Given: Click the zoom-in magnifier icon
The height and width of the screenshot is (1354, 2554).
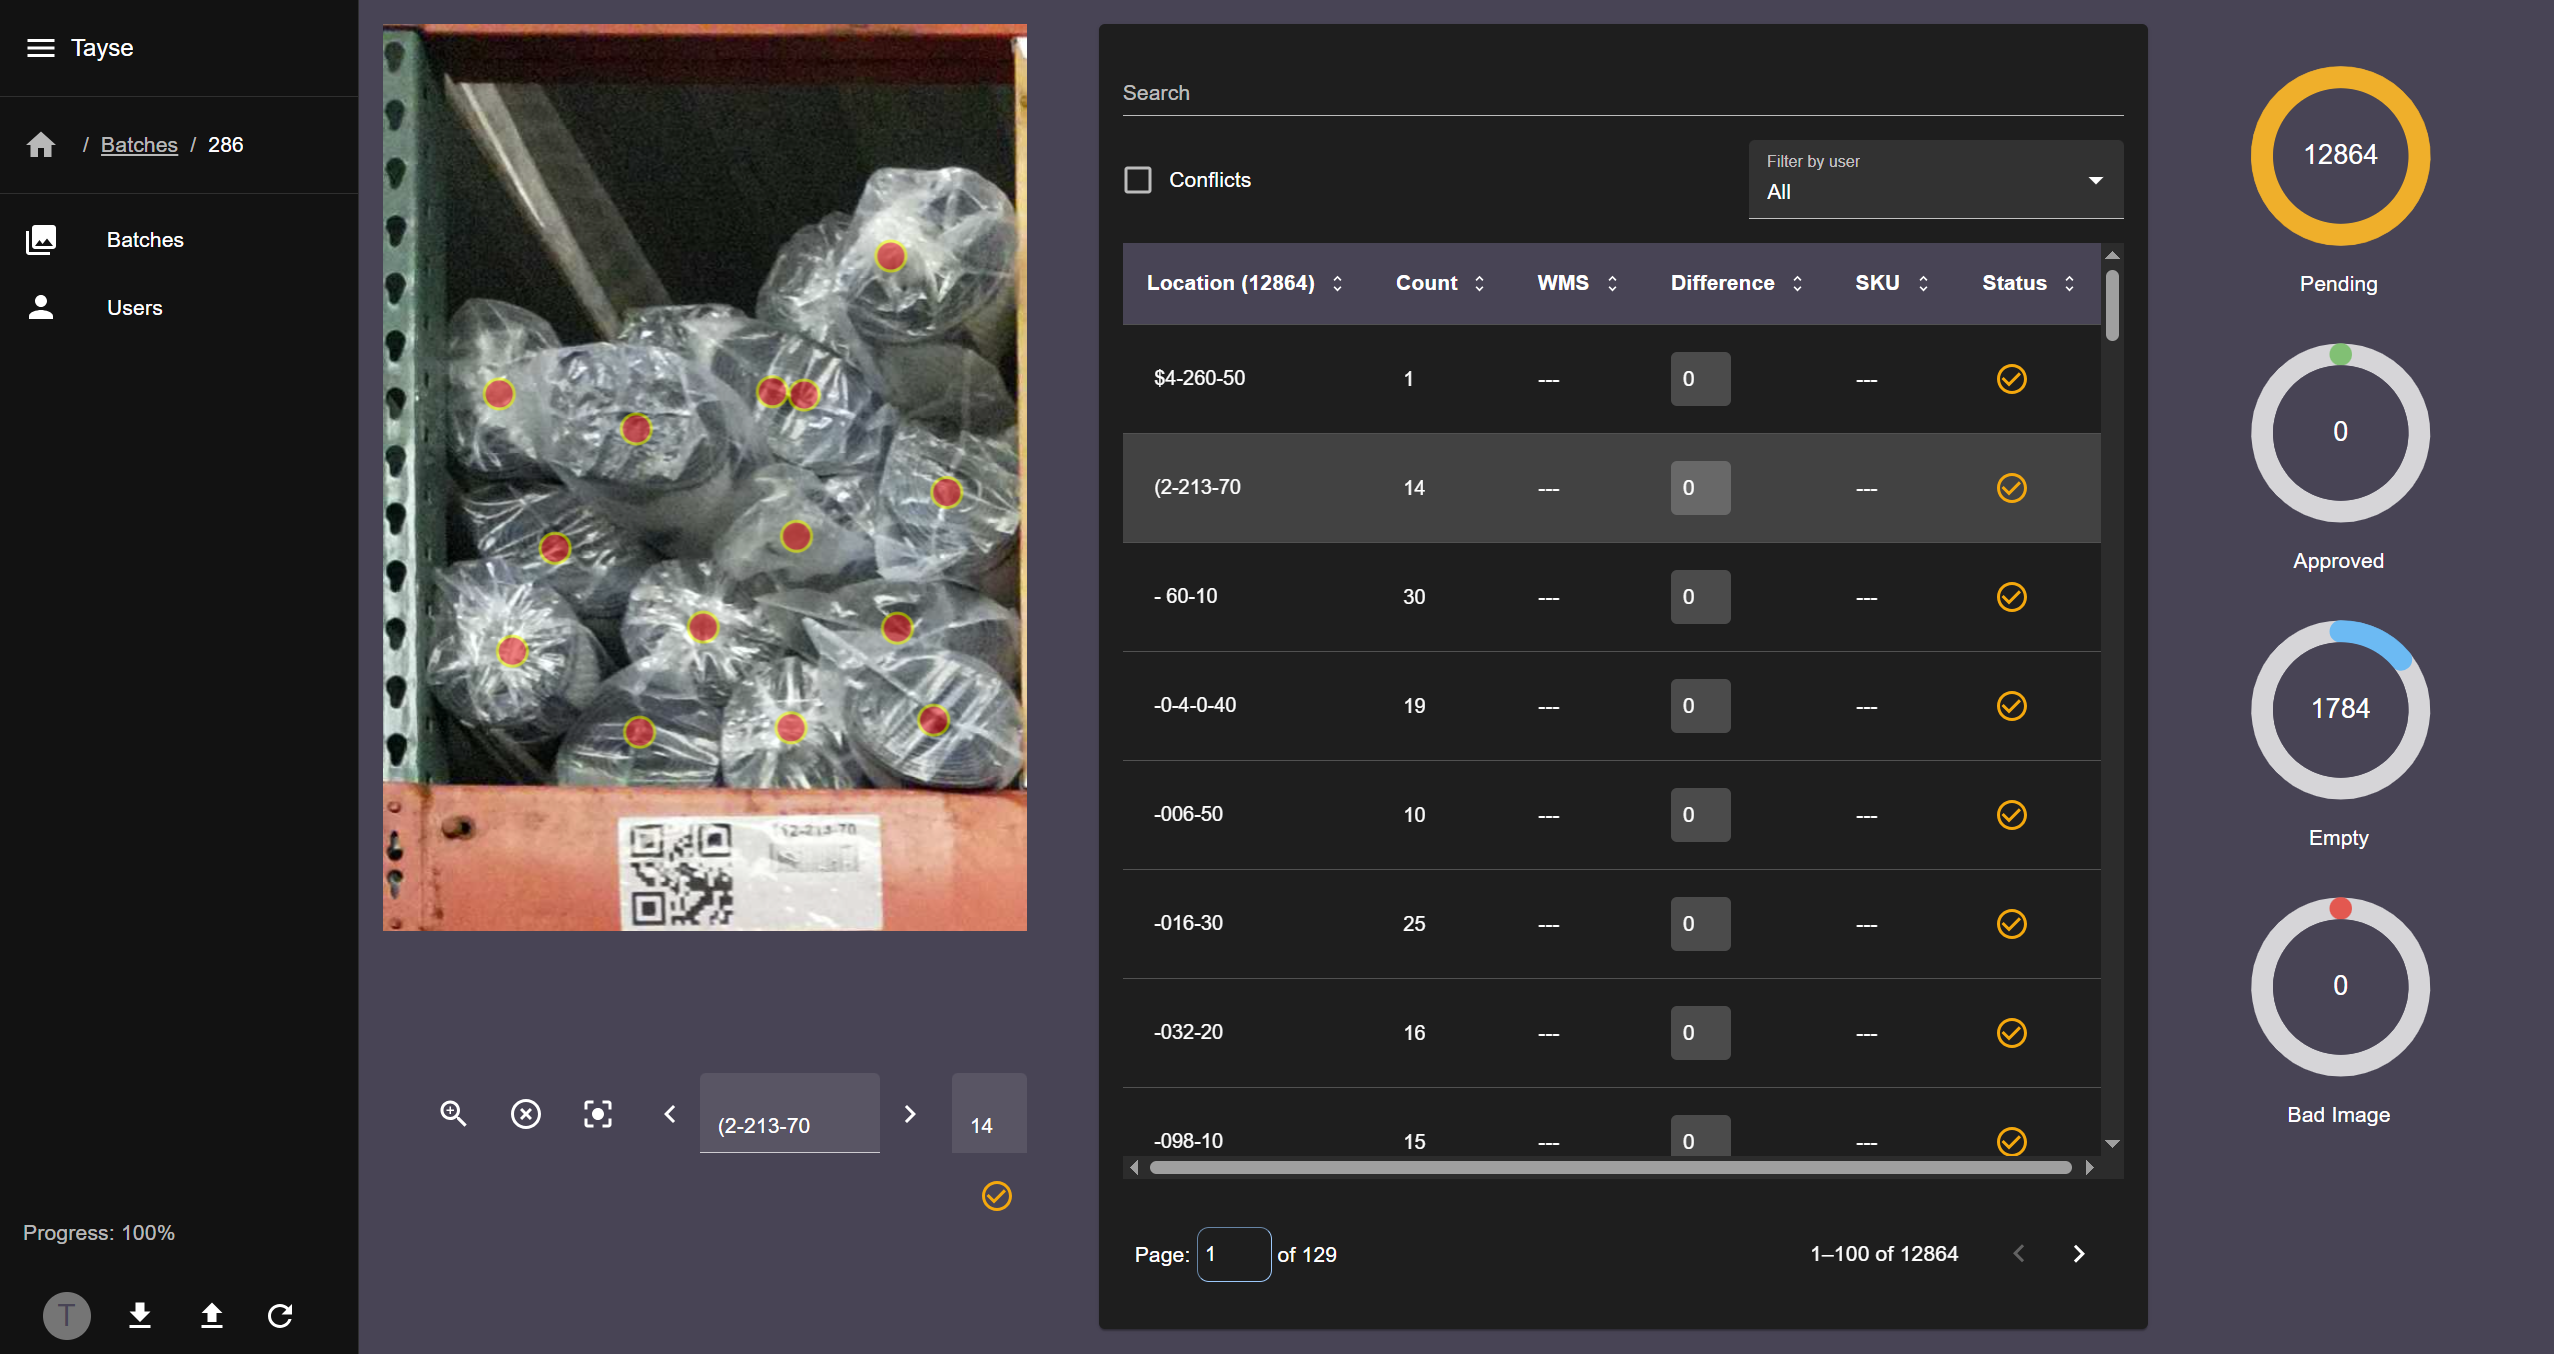Looking at the screenshot, I should (x=453, y=1113).
